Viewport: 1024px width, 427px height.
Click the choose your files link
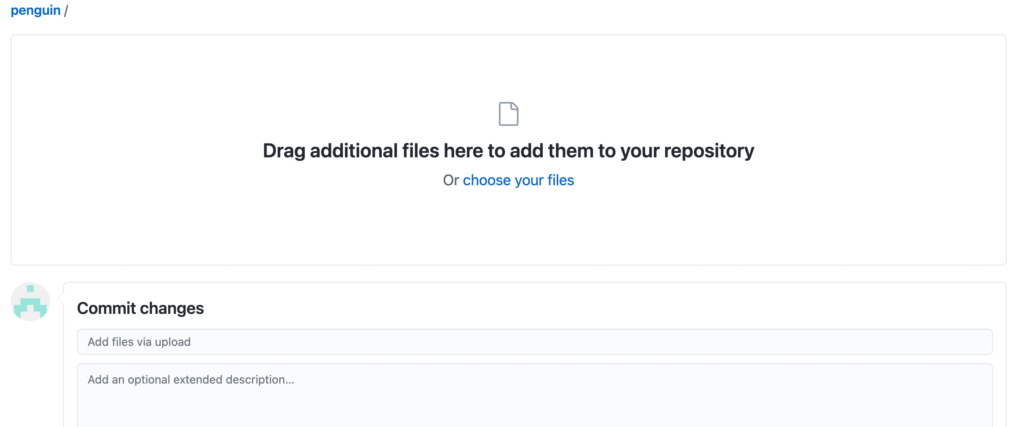tap(519, 180)
